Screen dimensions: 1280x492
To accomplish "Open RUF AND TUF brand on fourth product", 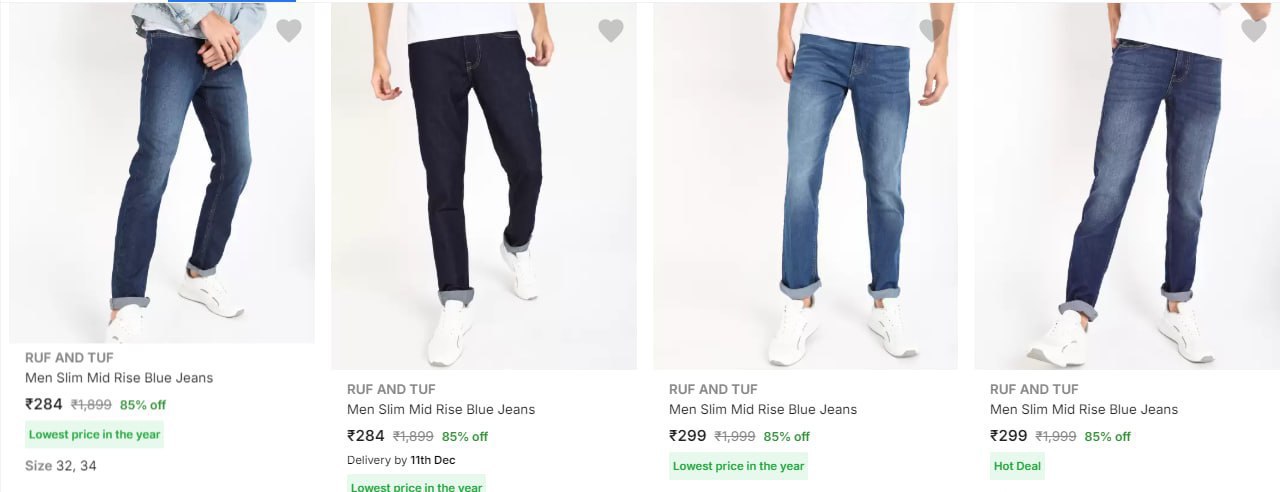I will coord(1034,389).
